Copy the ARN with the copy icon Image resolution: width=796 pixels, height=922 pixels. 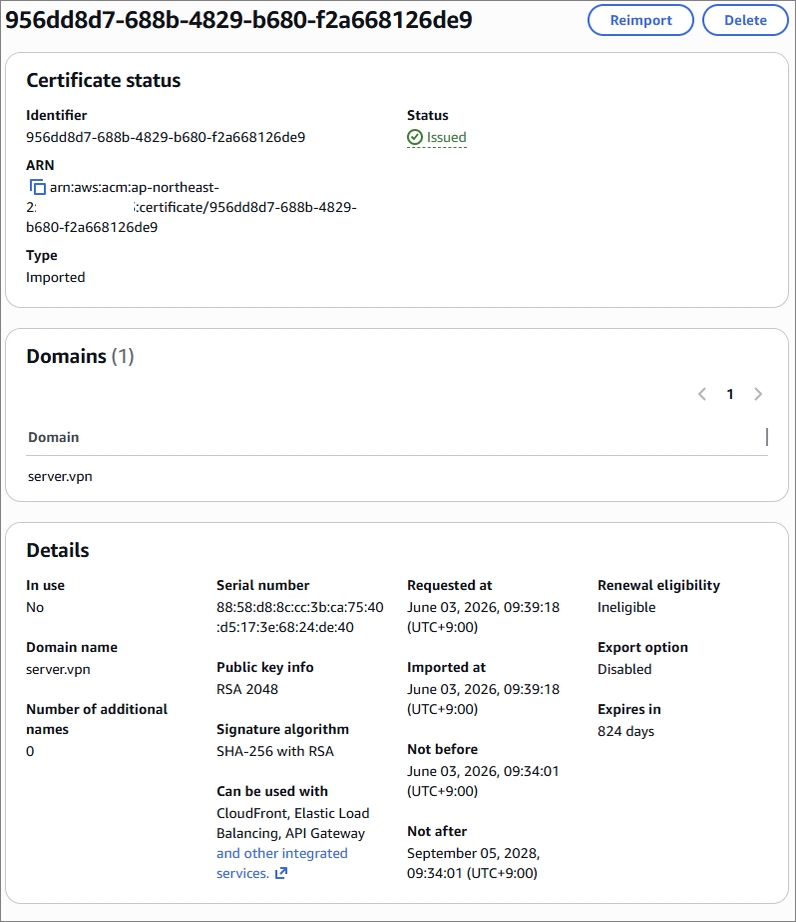pyautogui.click(x=38, y=187)
